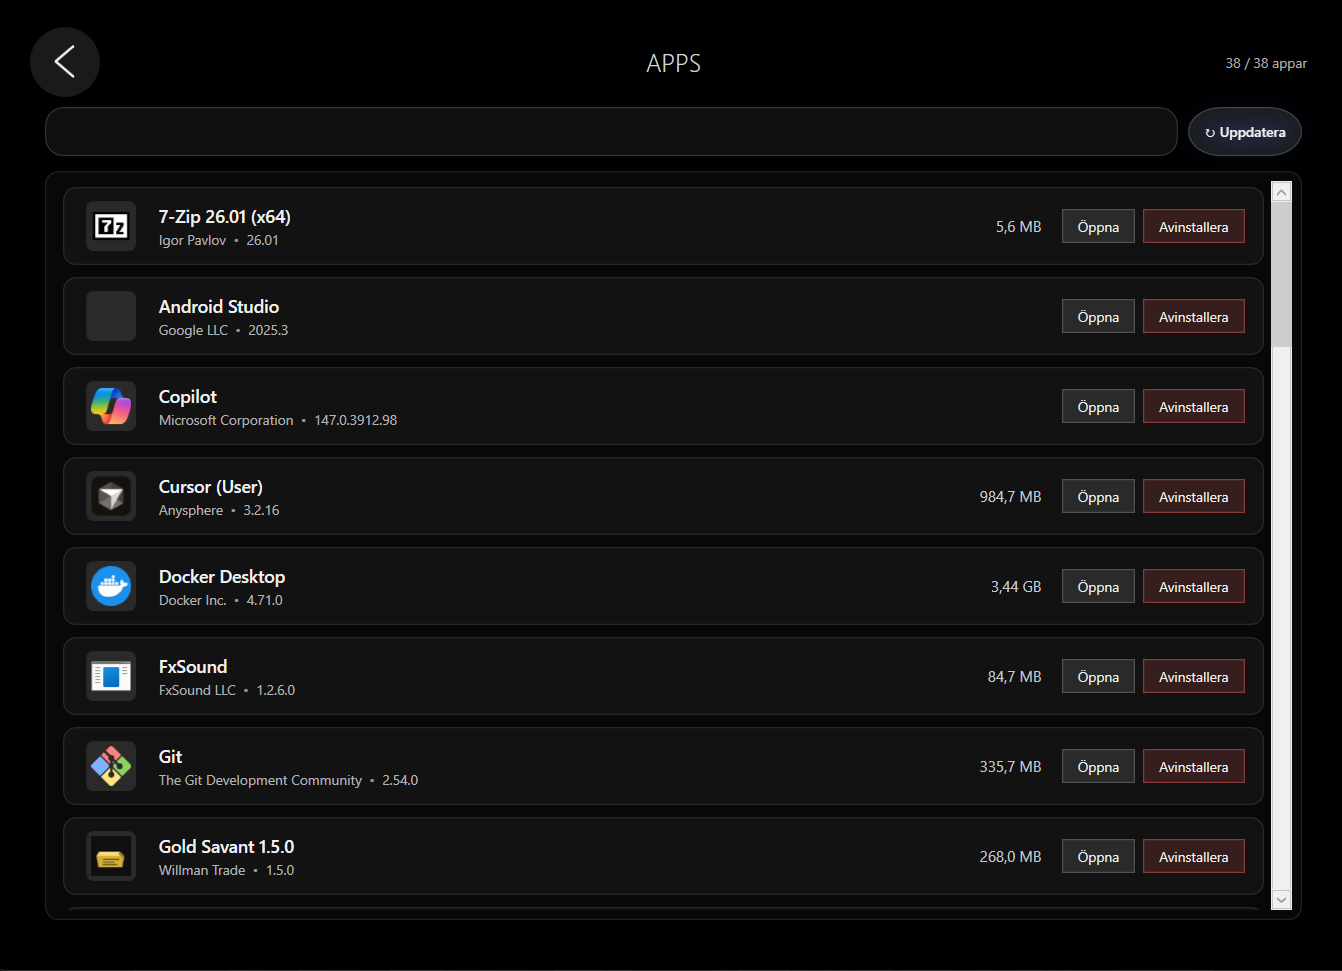Click the vertical scrollbar thumb
1342x971 pixels.
tap(1281, 275)
